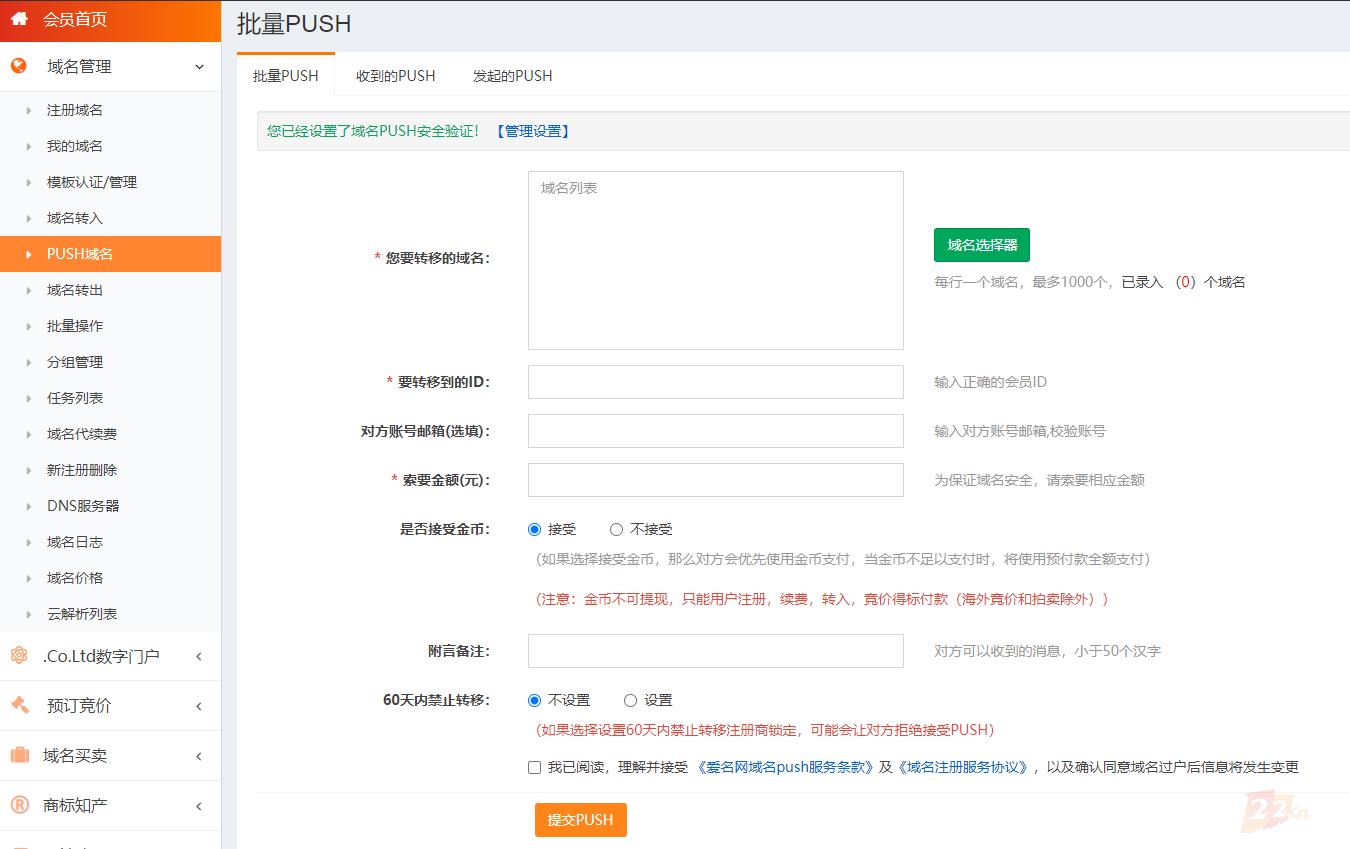Click the briefcase icon beside 域名买卖
Viewport: 1350px width, 849px height.
click(19, 755)
